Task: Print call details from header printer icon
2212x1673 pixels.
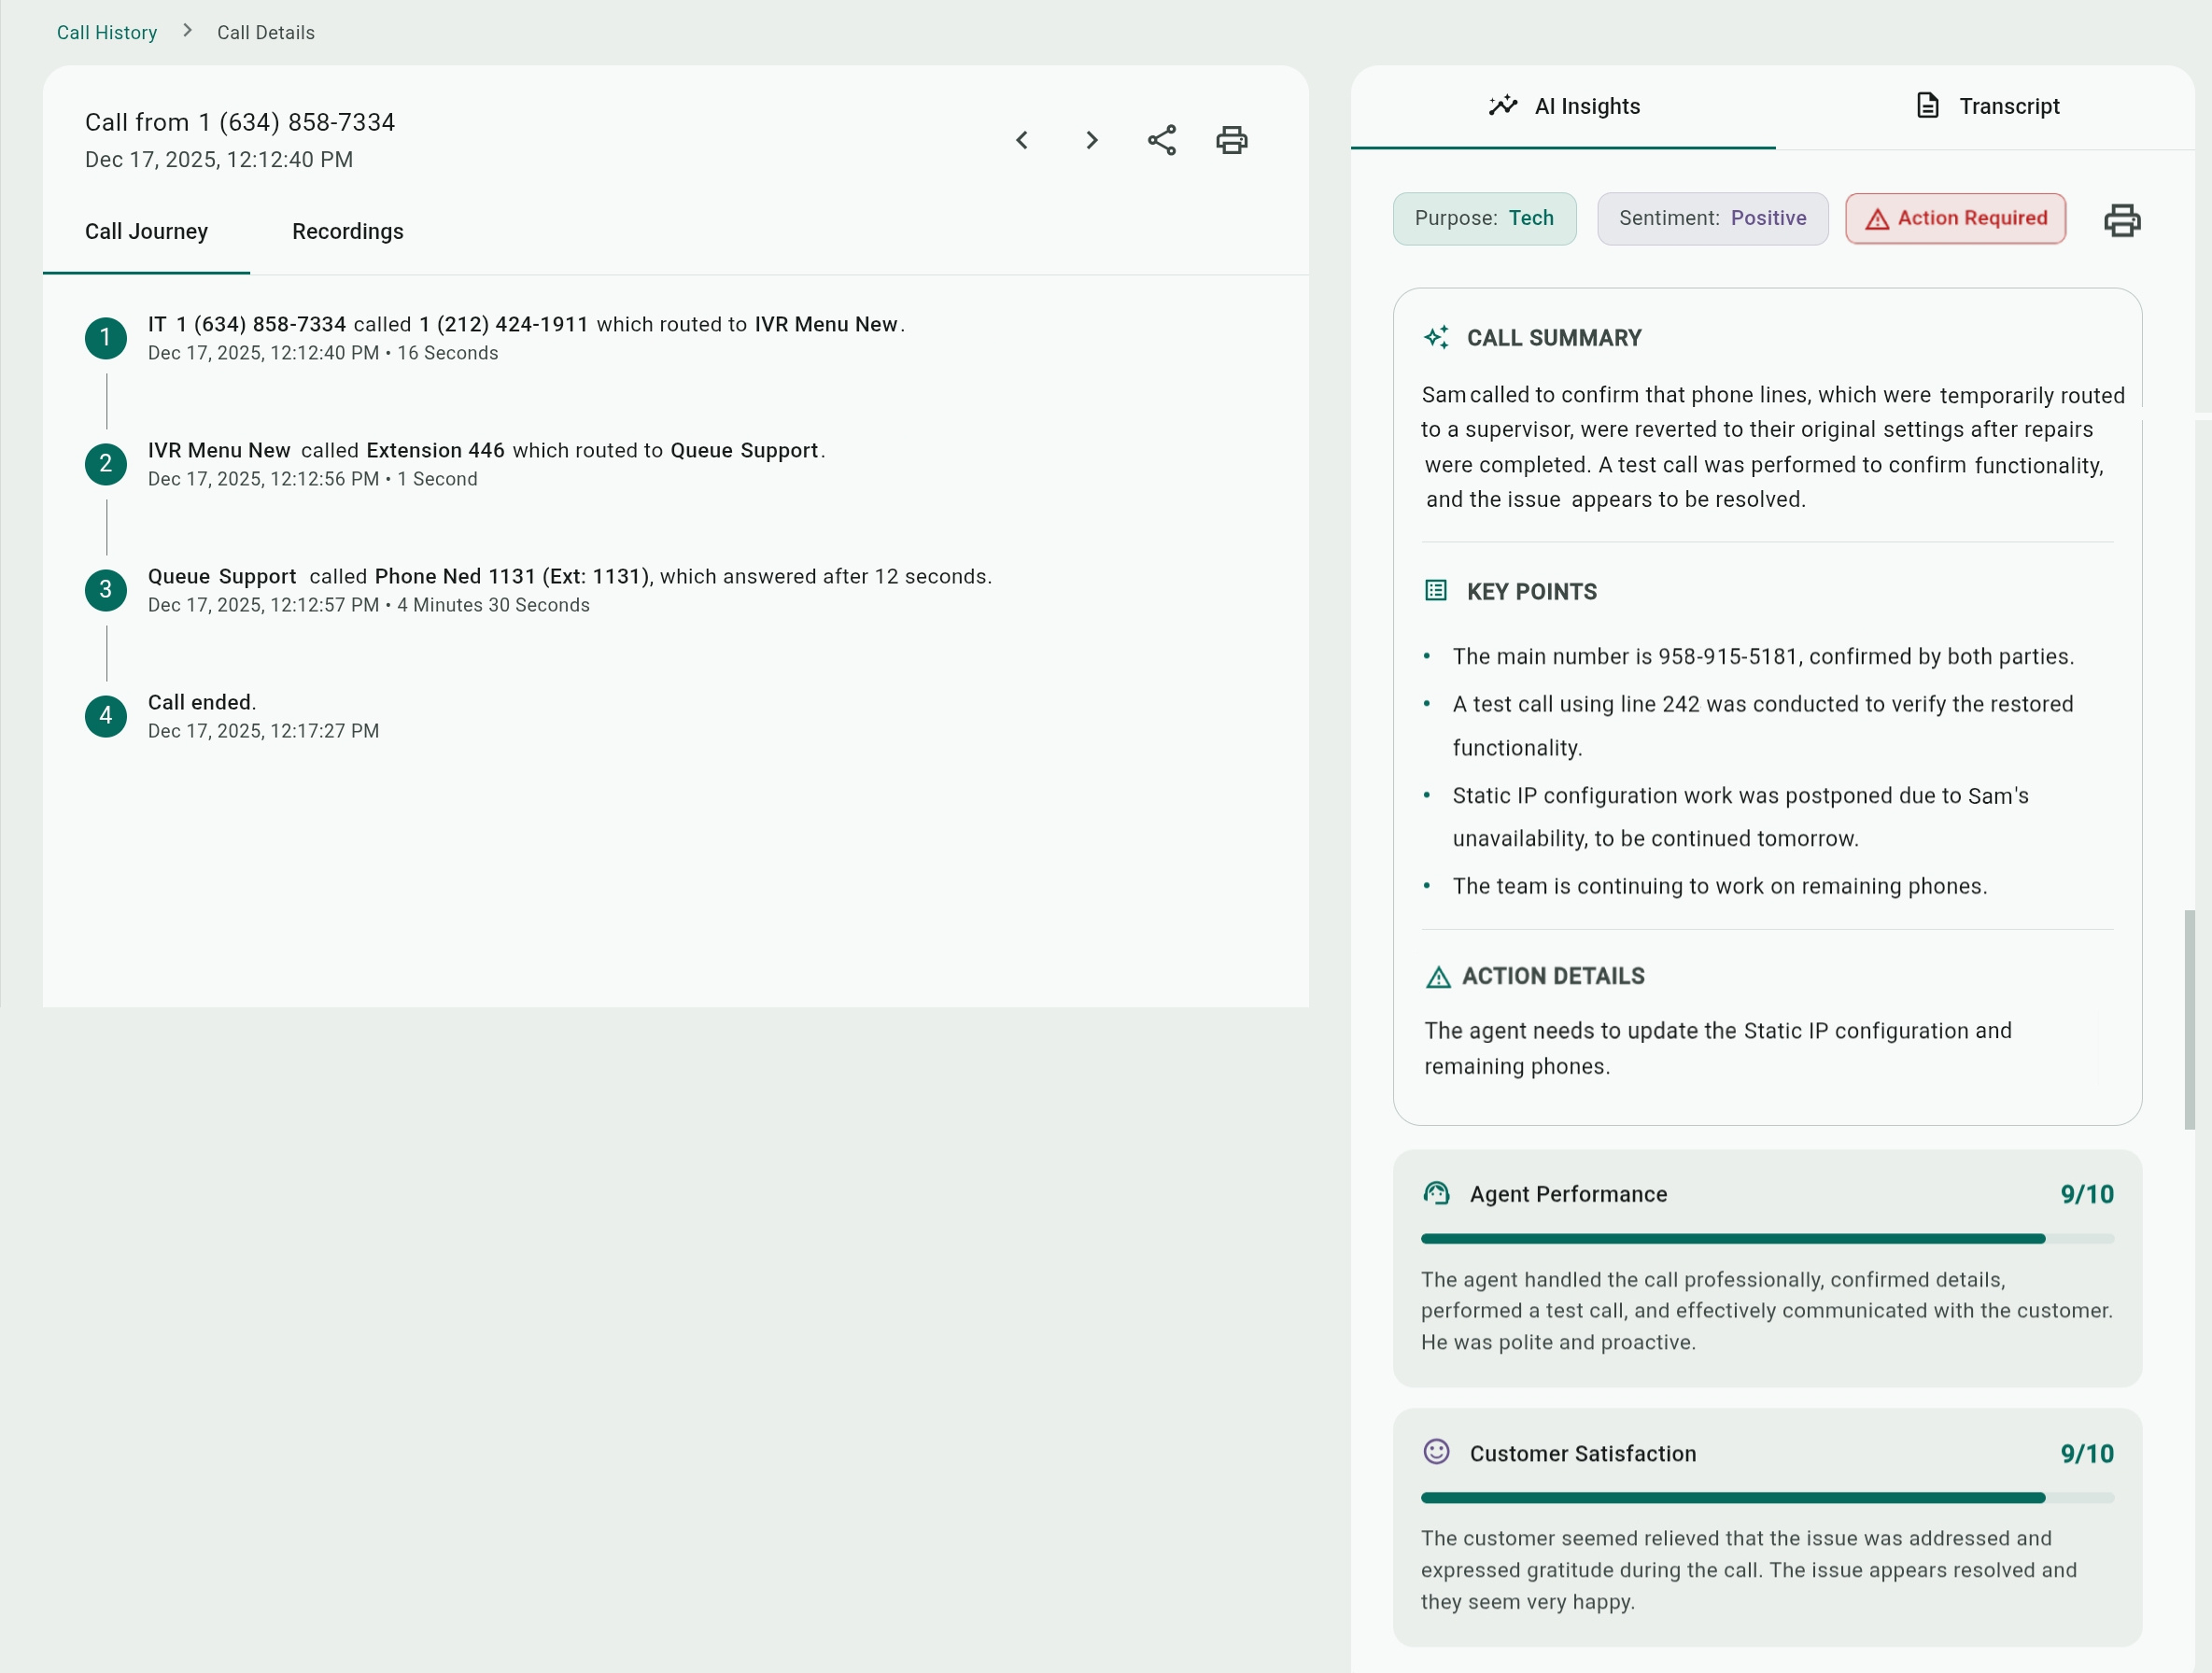Action: (1231, 140)
